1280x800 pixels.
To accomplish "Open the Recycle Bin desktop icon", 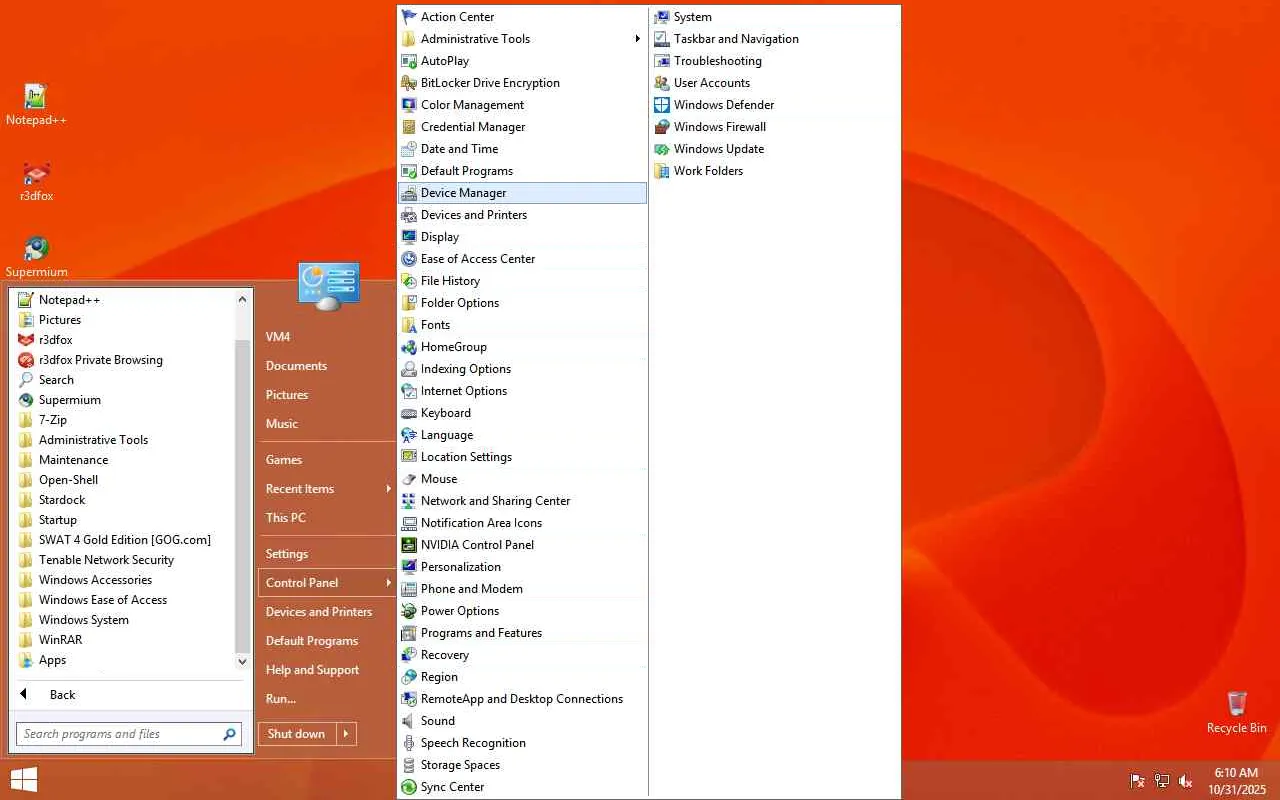I will click(x=1237, y=703).
